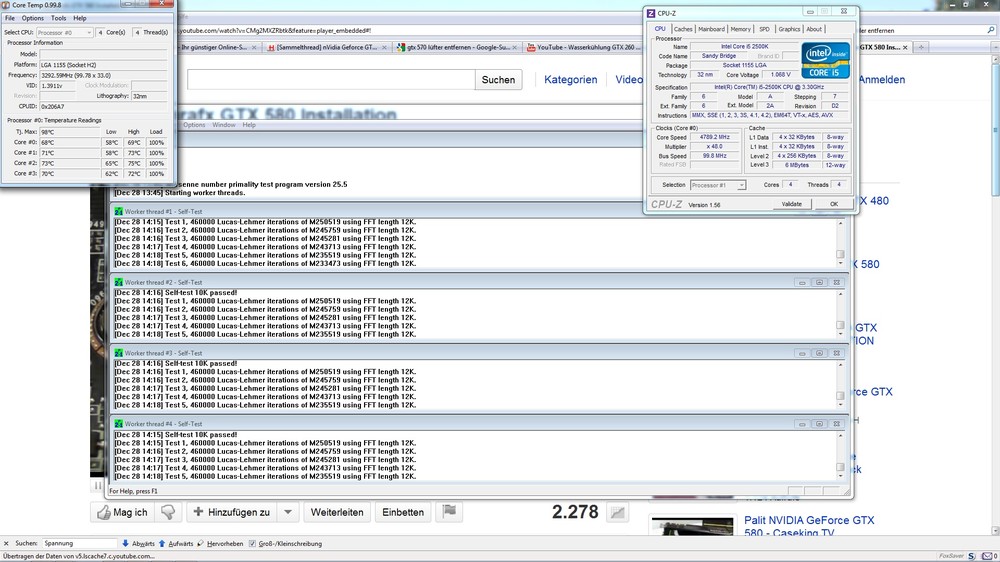Open the Help menu in Core Temp
Viewport: 1000px width, 562px height.
pyautogui.click(x=79, y=18)
